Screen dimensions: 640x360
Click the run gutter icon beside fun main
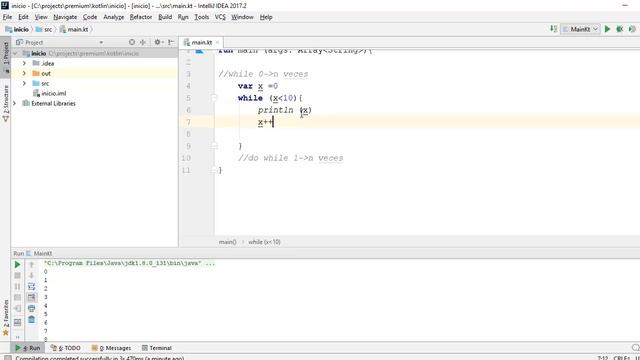coord(199,51)
